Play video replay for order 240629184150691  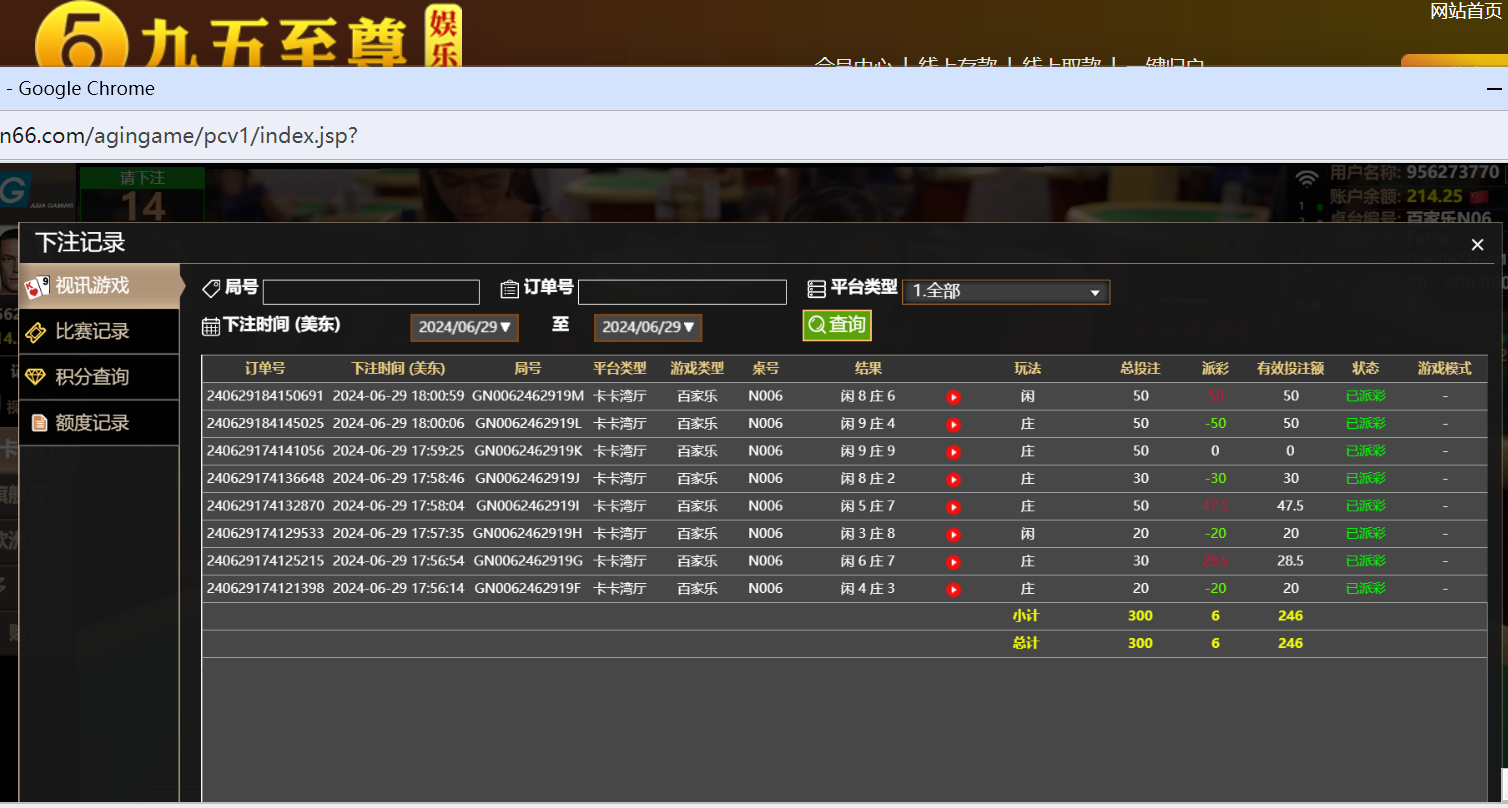tap(953, 397)
